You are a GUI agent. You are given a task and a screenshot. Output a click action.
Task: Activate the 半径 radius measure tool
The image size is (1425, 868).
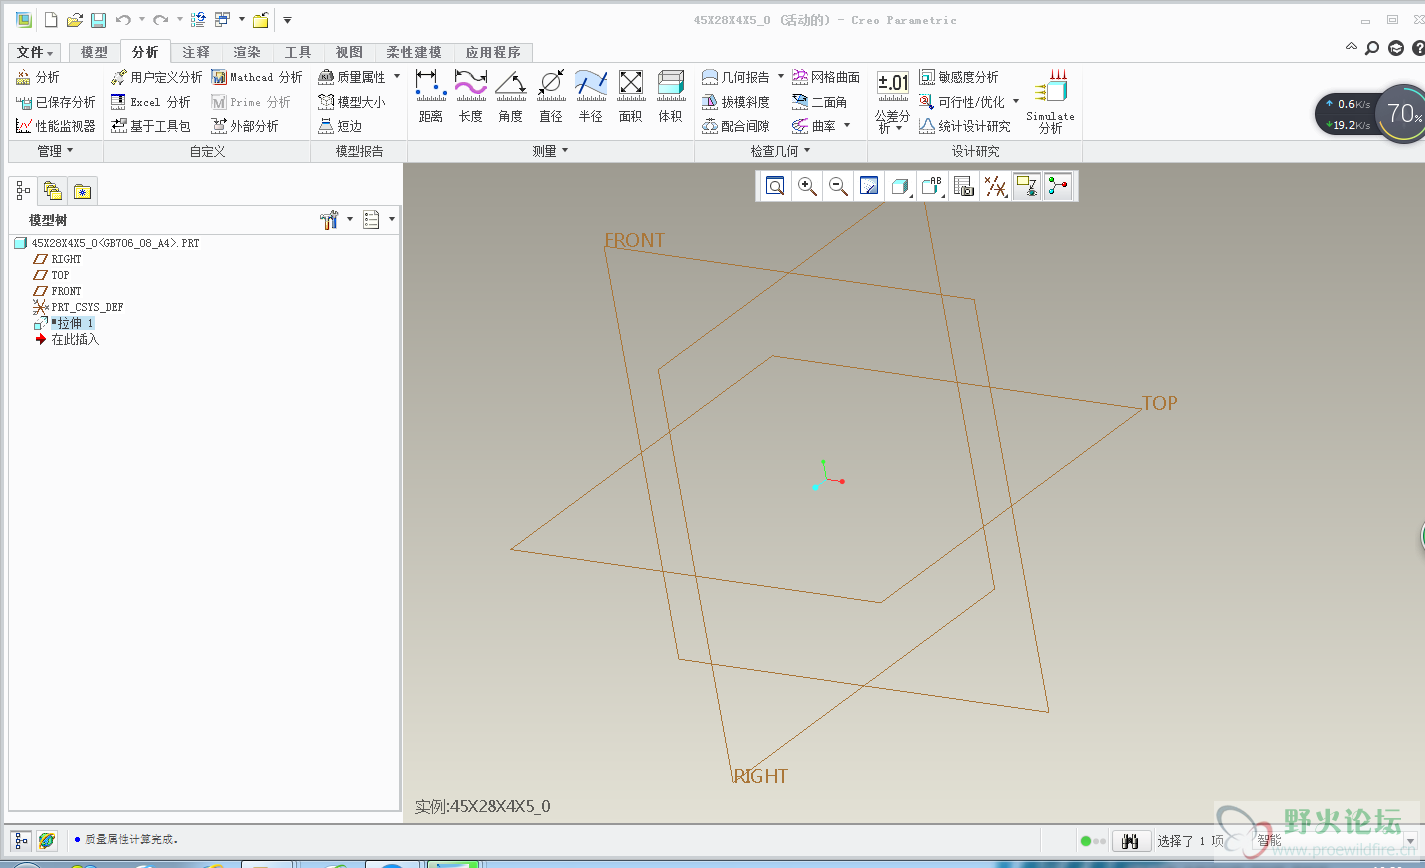(x=590, y=97)
